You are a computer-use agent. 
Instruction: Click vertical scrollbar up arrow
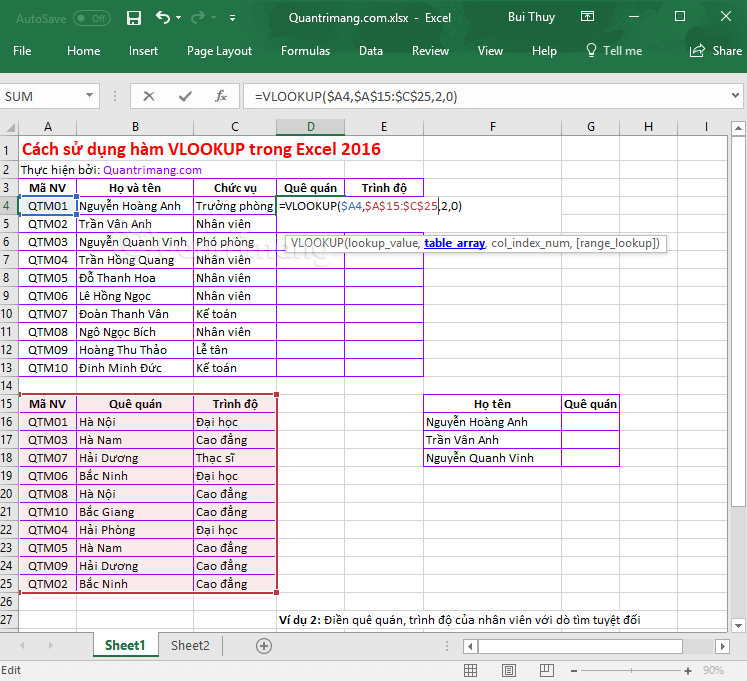click(x=738, y=128)
